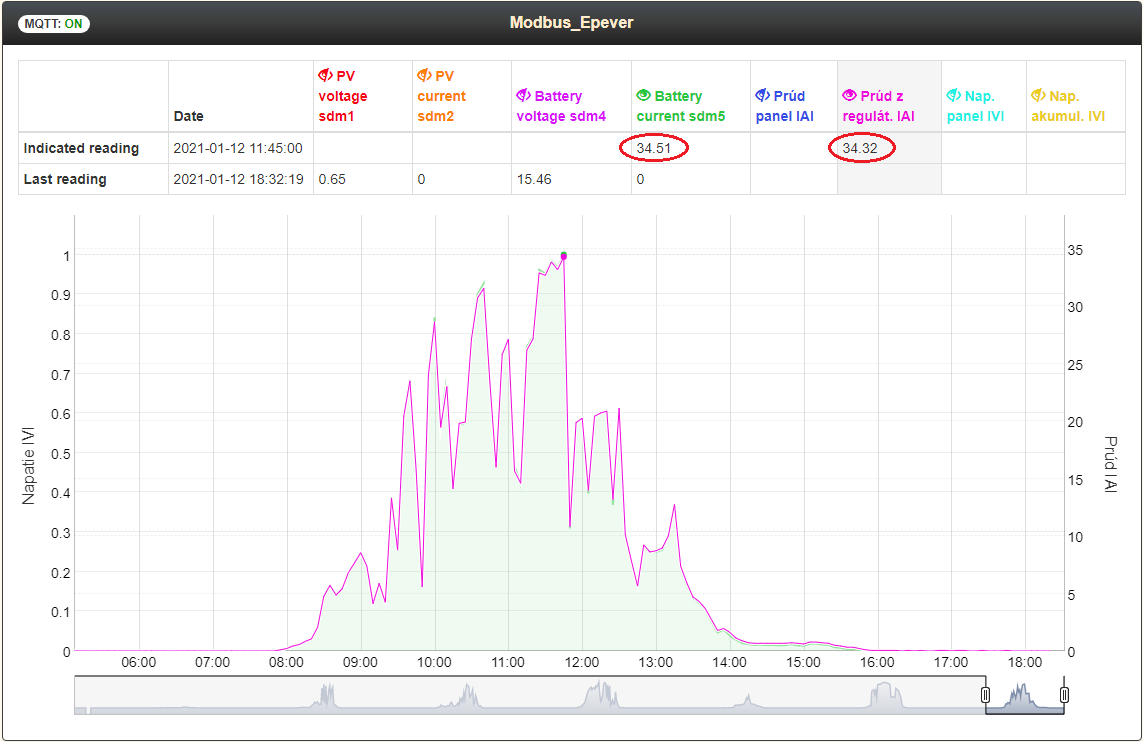
Task: Click the 12:00 x-axis tick label
Action: pyautogui.click(x=581, y=662)
